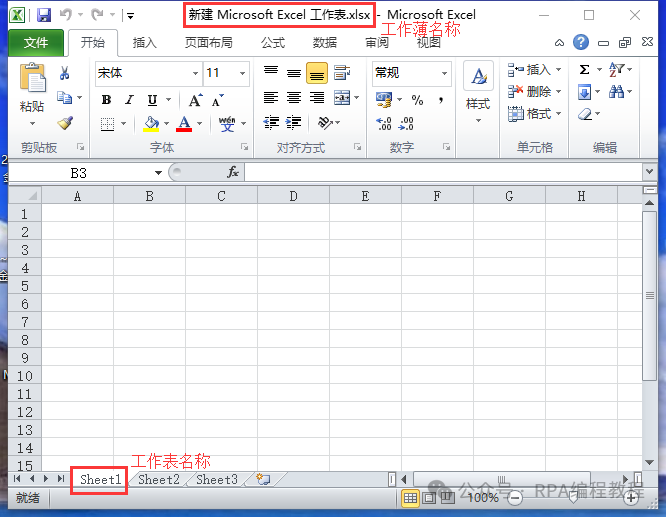Decrease font size with small A icon
Image resolution: width=666 pixels, height=517 pixels.
(218, 100)
